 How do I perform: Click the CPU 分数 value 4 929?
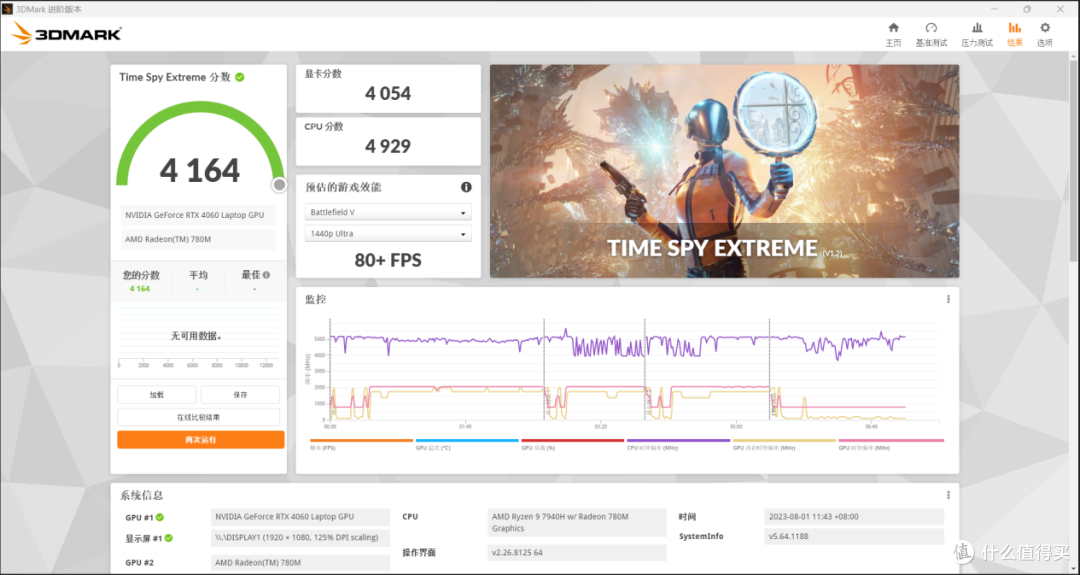coord(388,147)
